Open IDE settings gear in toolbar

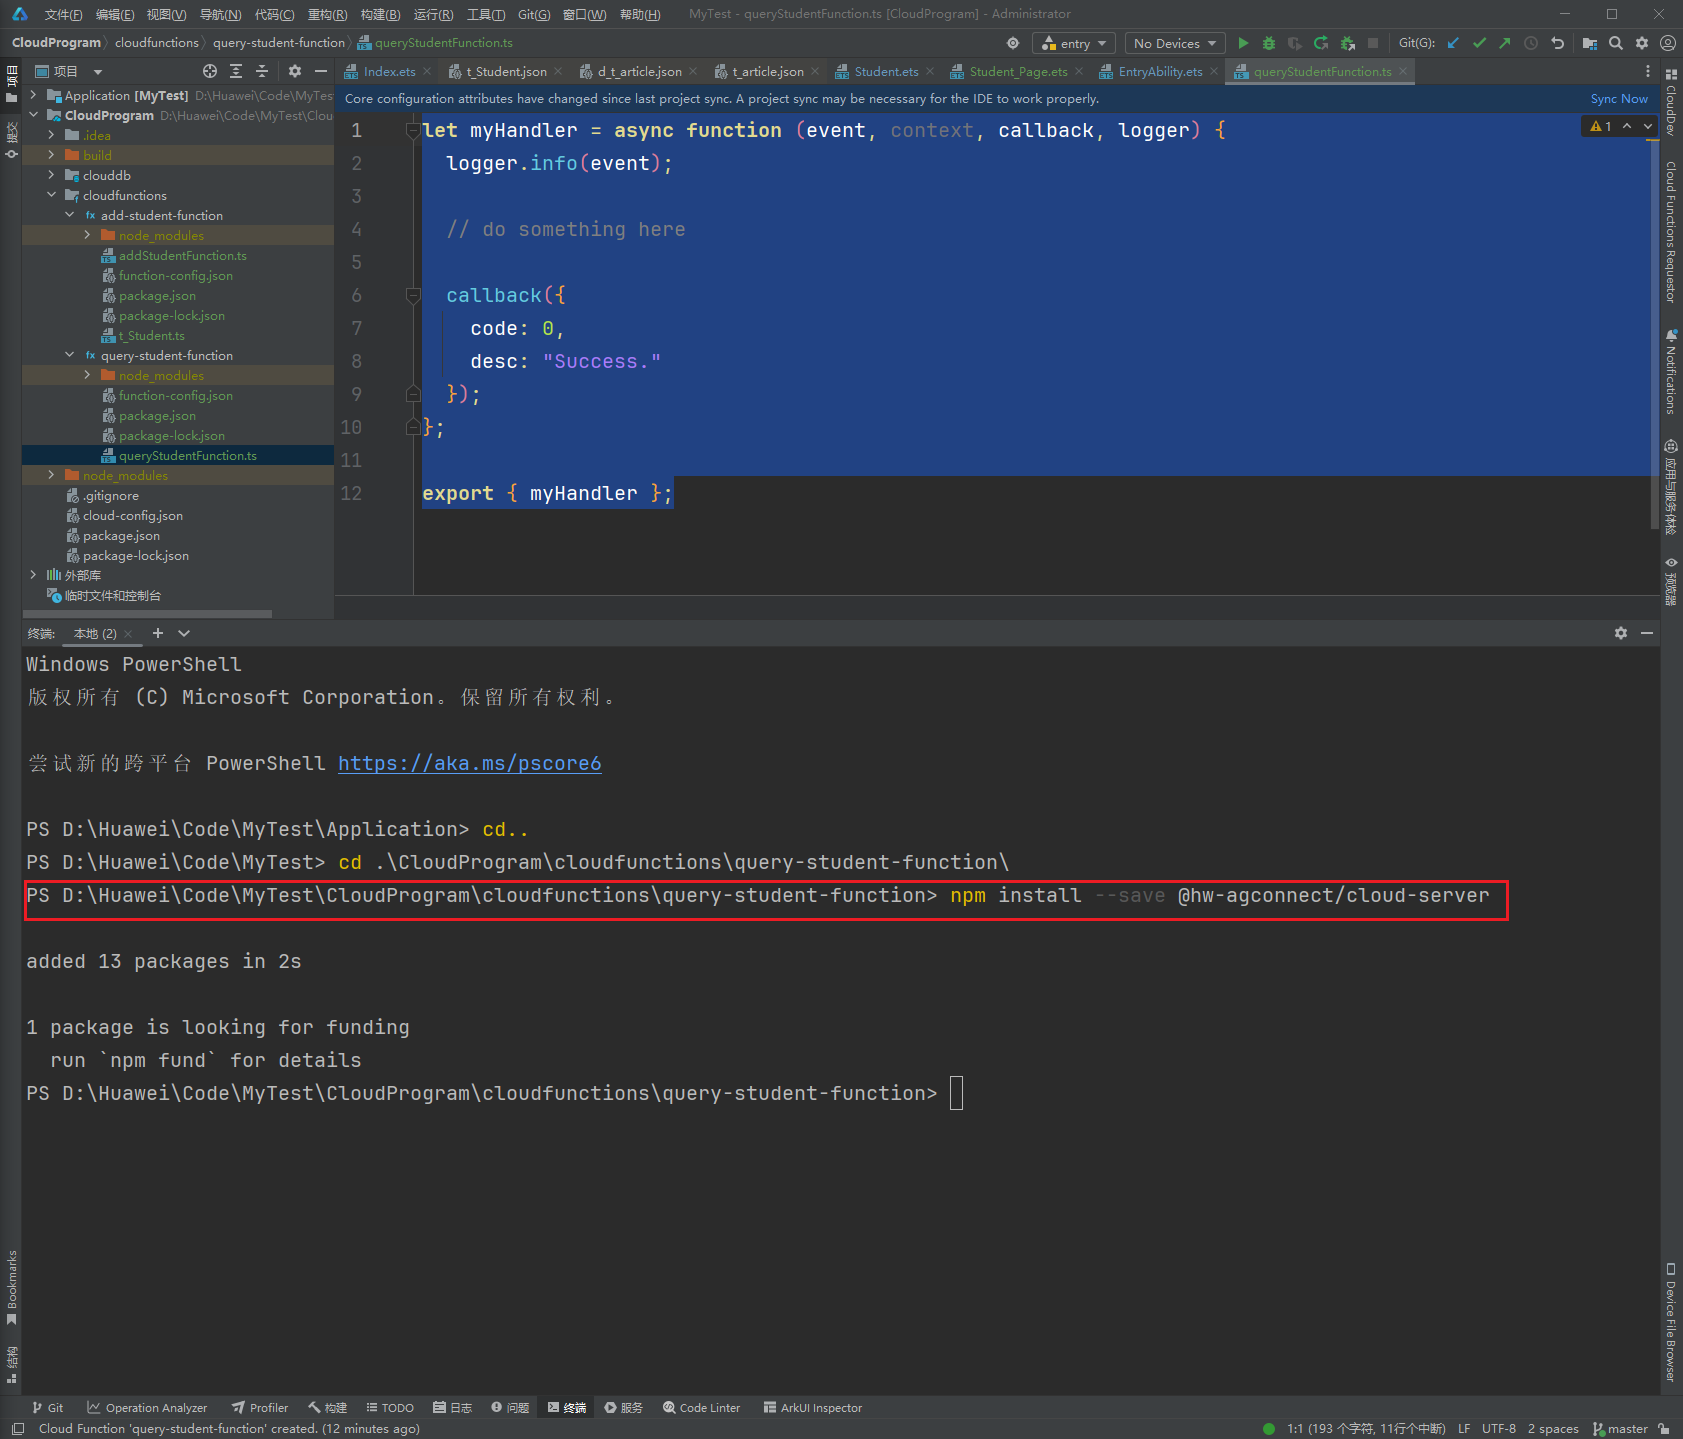pyautogui.click(x=1642, y=43)
